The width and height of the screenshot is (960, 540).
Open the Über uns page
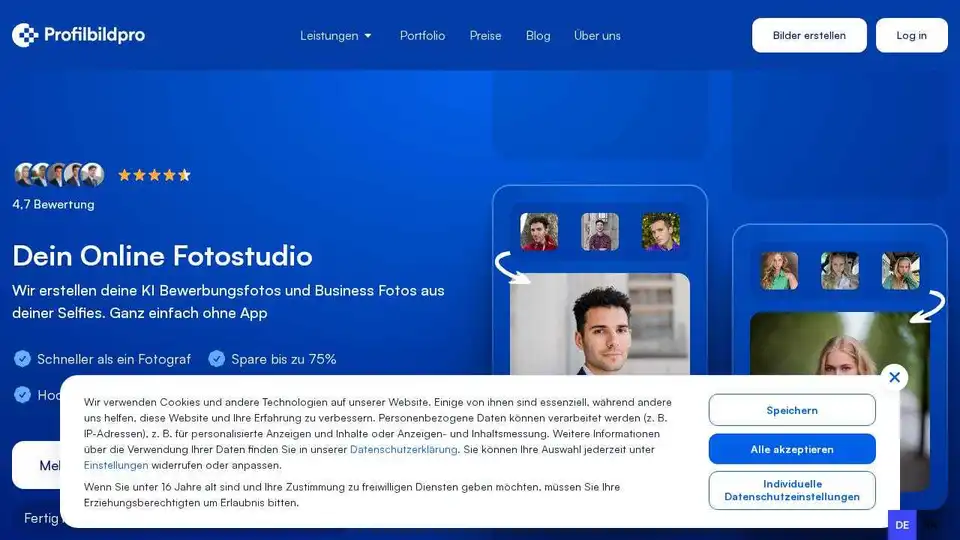click(598, 36)
